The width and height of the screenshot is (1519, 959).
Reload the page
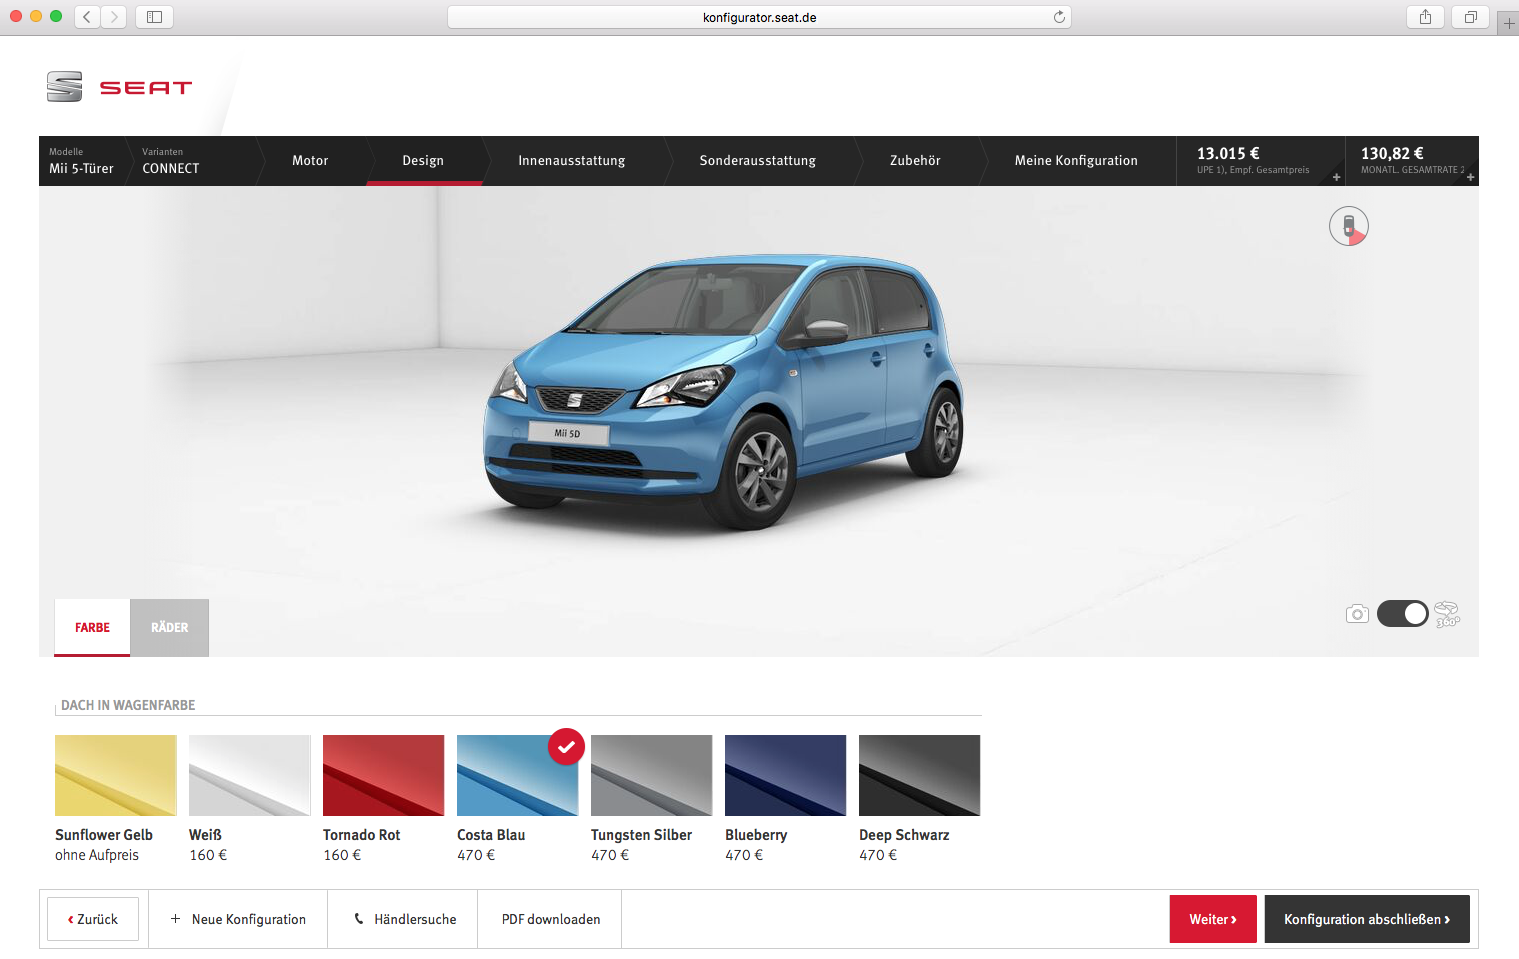point(1059,17)
